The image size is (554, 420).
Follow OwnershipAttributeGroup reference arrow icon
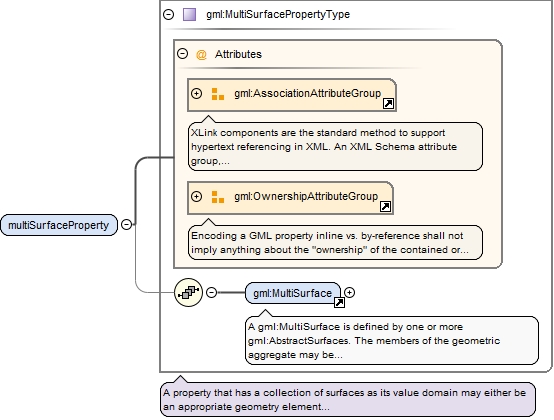tap(385, 207)
